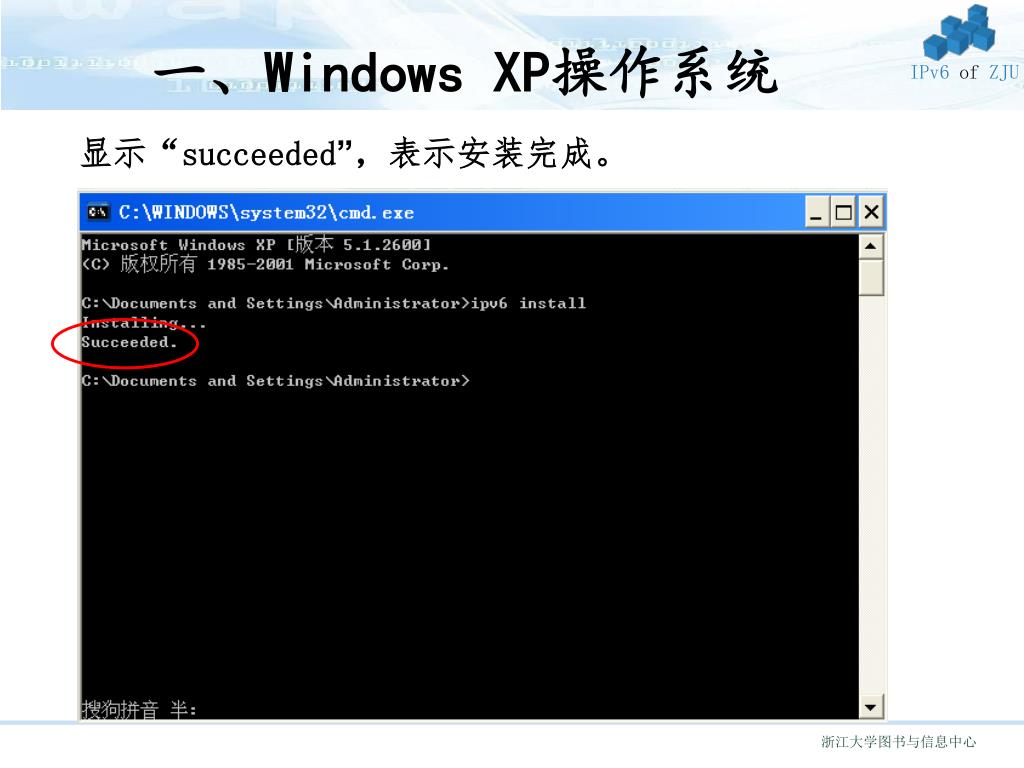Click the vertical scrollbar thumb
The width and height of the screenshot is (1024, 768).
[x=871, y=278]
